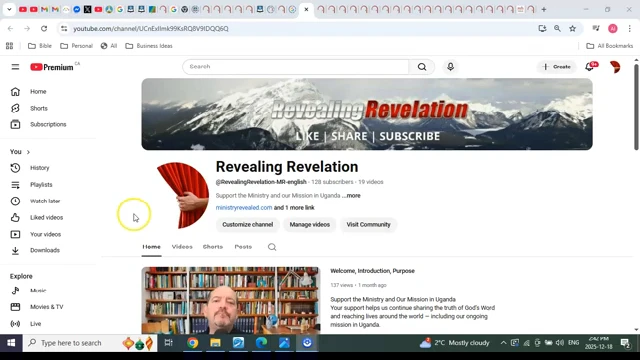Activate voice search microphone
This screenshot has height=360, width=640.
(450, 67)
